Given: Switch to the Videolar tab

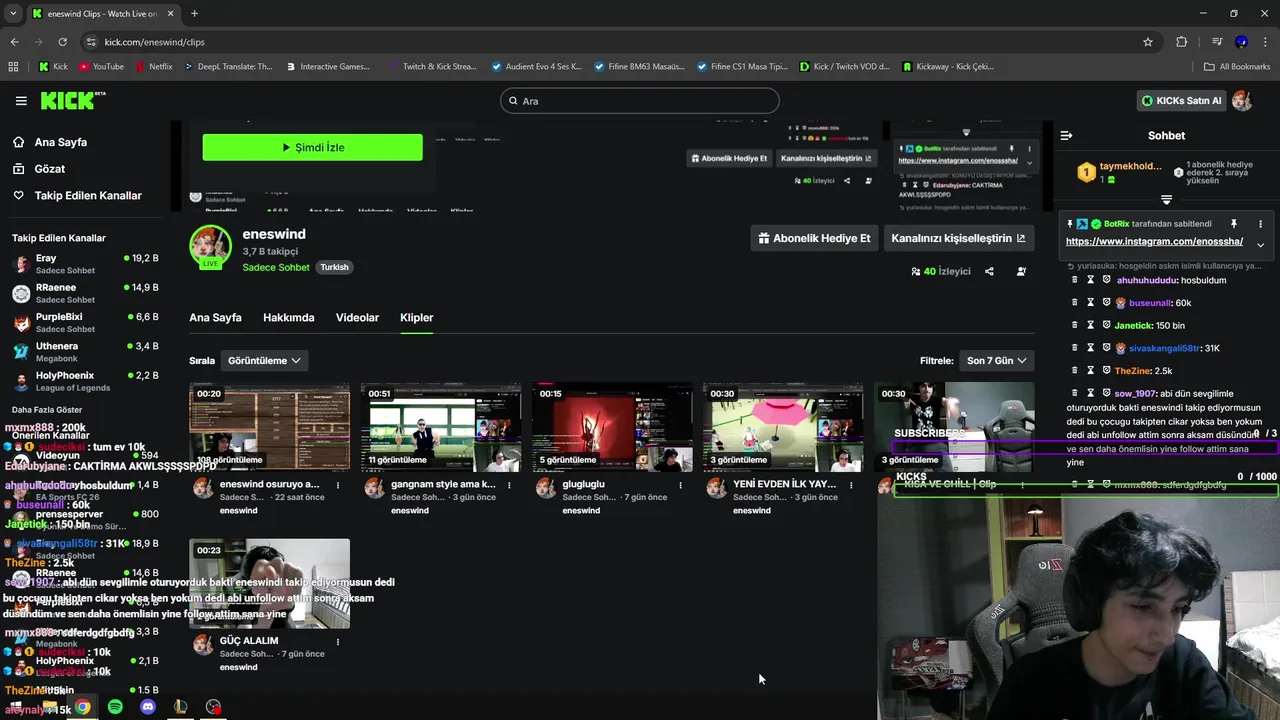Looking at the screenshot, I should click(357, 318).
